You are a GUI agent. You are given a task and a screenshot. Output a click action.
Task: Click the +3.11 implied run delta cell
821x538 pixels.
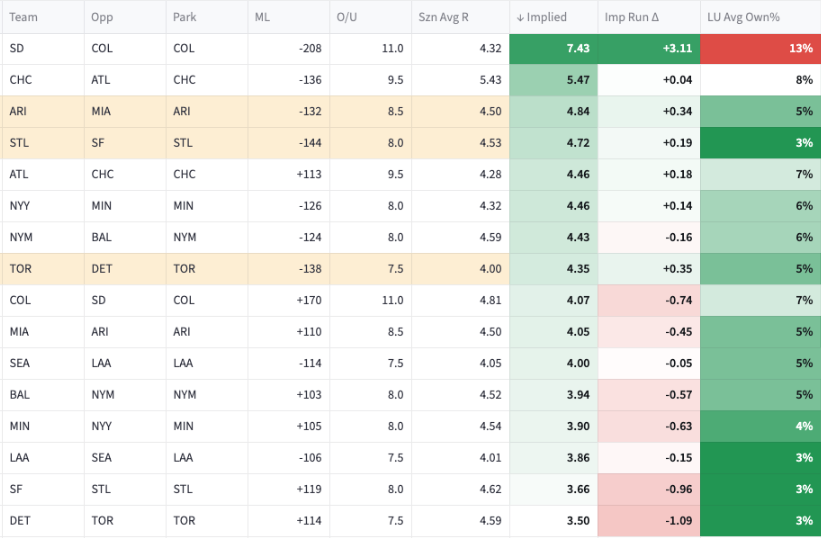point(649,49)
